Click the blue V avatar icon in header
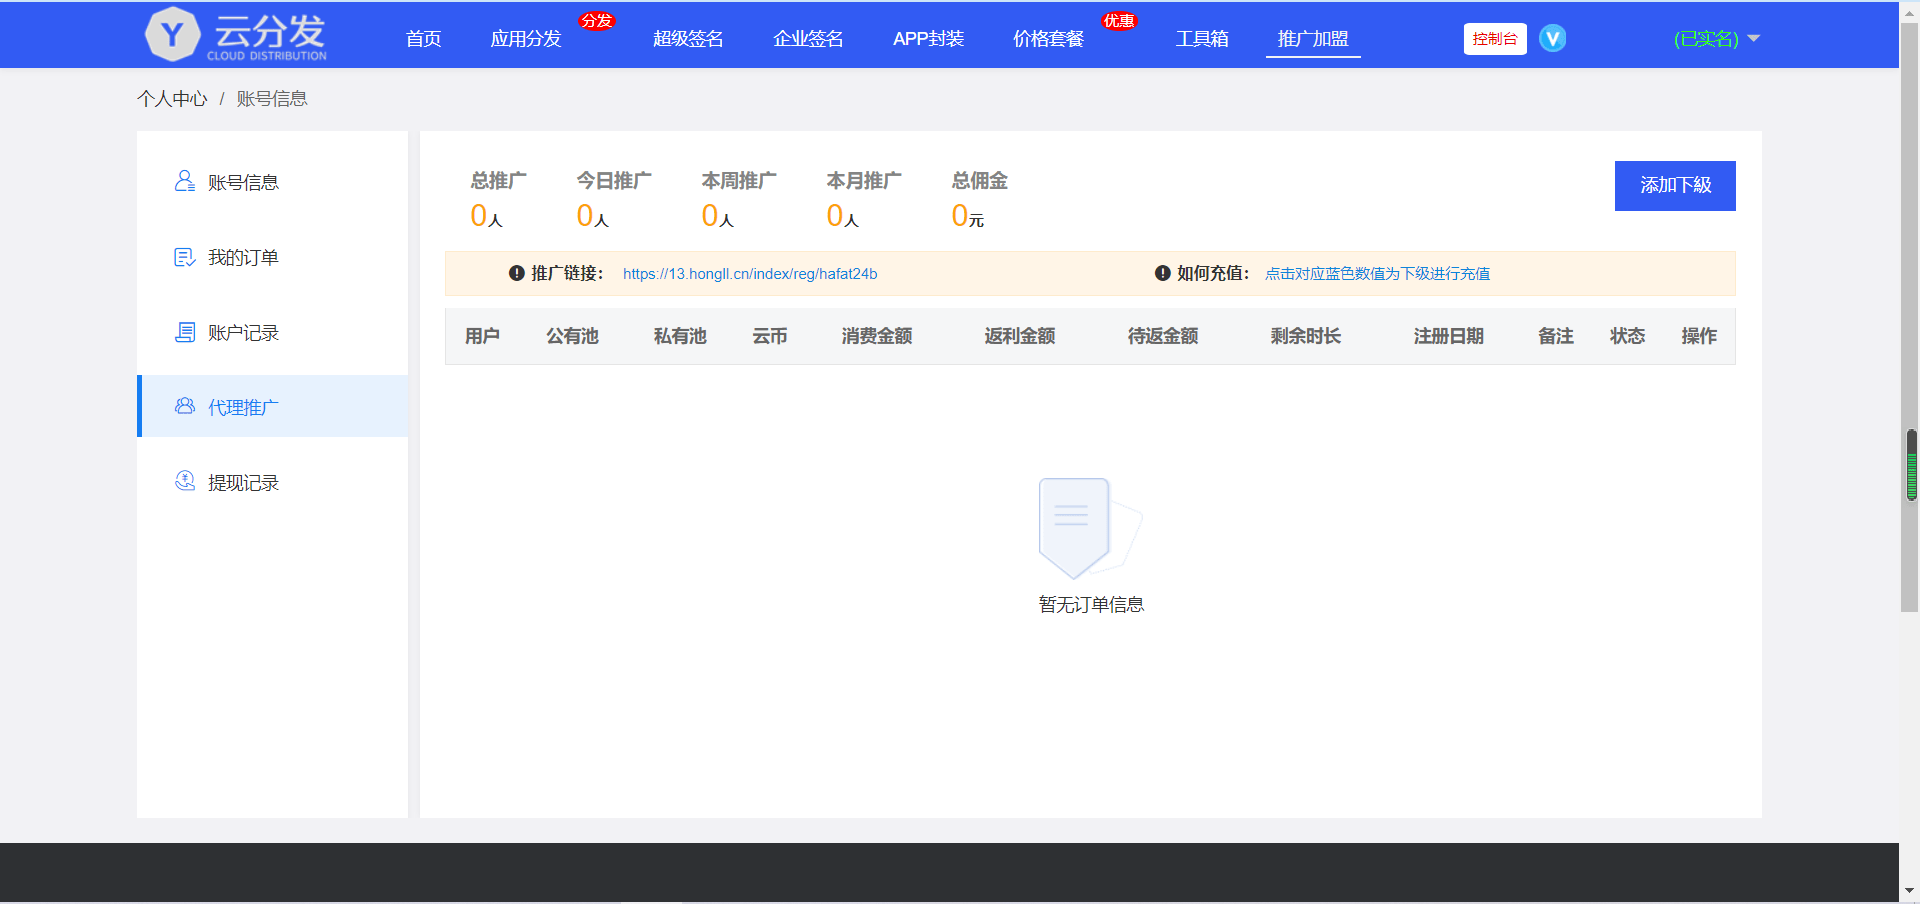This screenshot has height=904, width=1920. 1553,38
